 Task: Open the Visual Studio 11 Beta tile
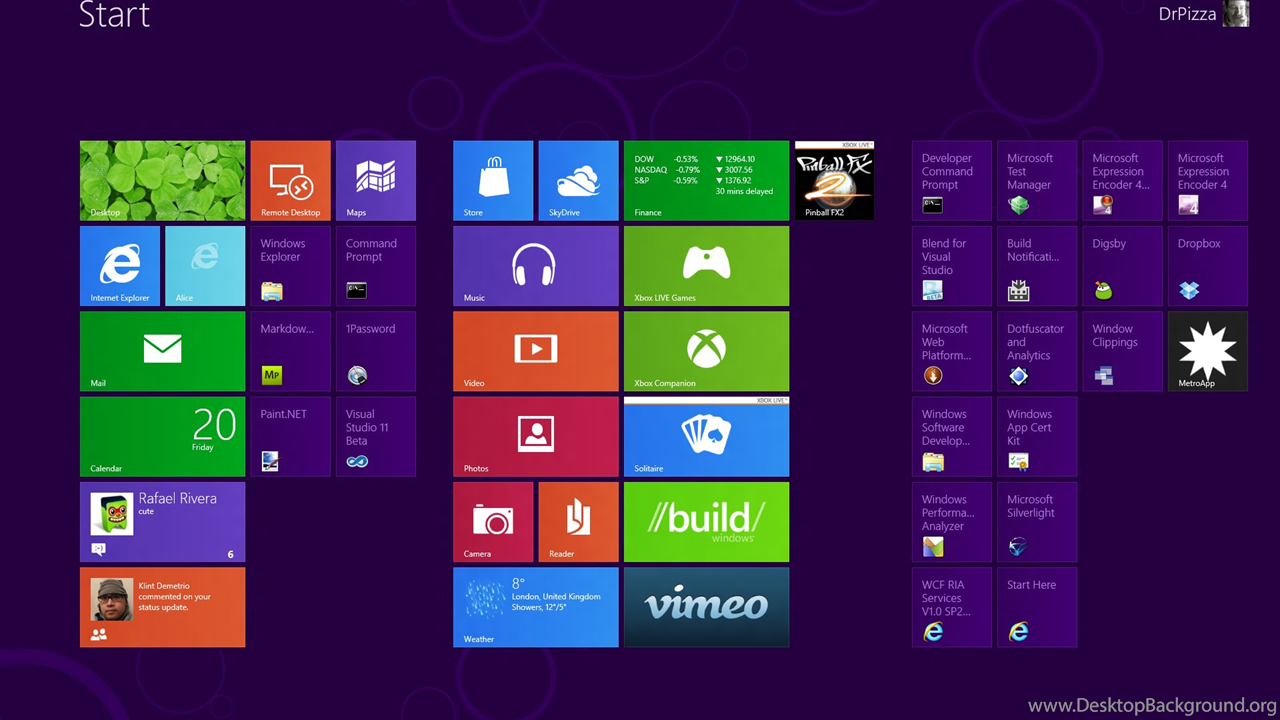click(x=376, y=437)
